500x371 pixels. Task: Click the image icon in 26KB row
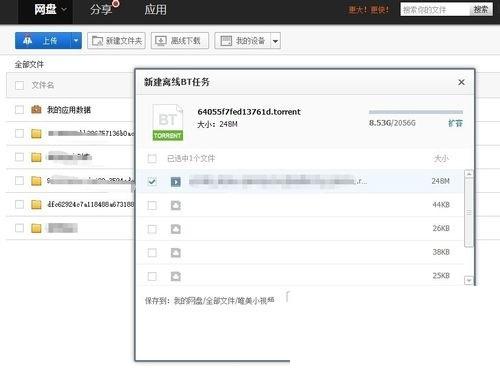pos(176,229)
